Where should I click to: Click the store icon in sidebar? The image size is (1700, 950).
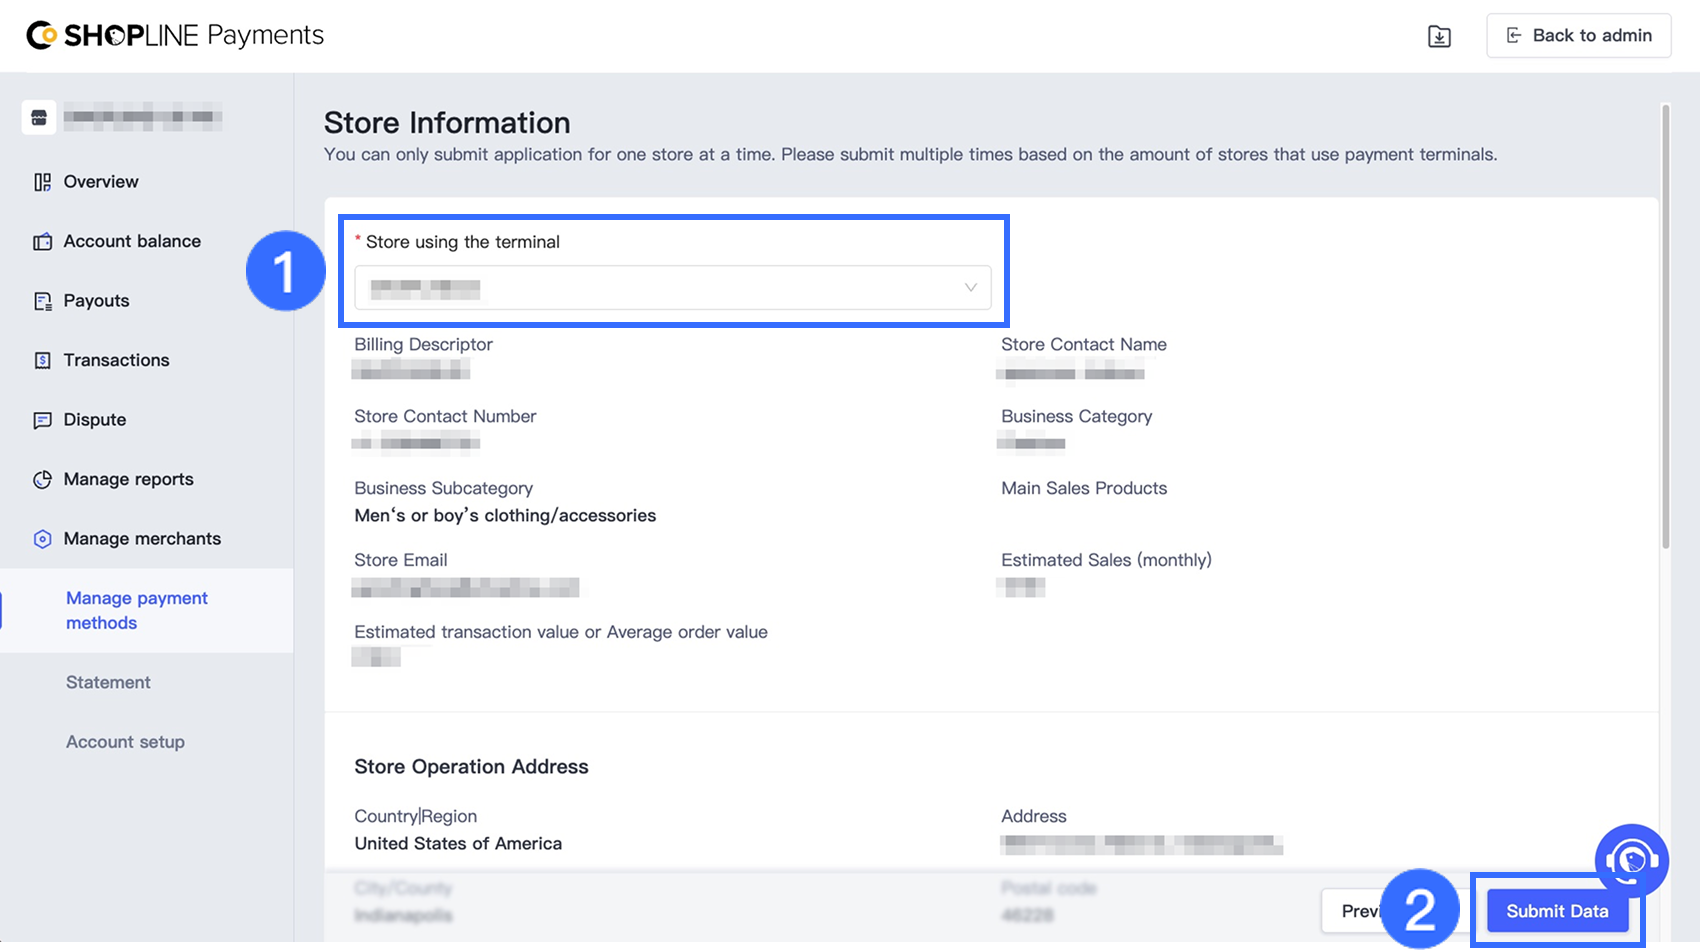(39, 118)
